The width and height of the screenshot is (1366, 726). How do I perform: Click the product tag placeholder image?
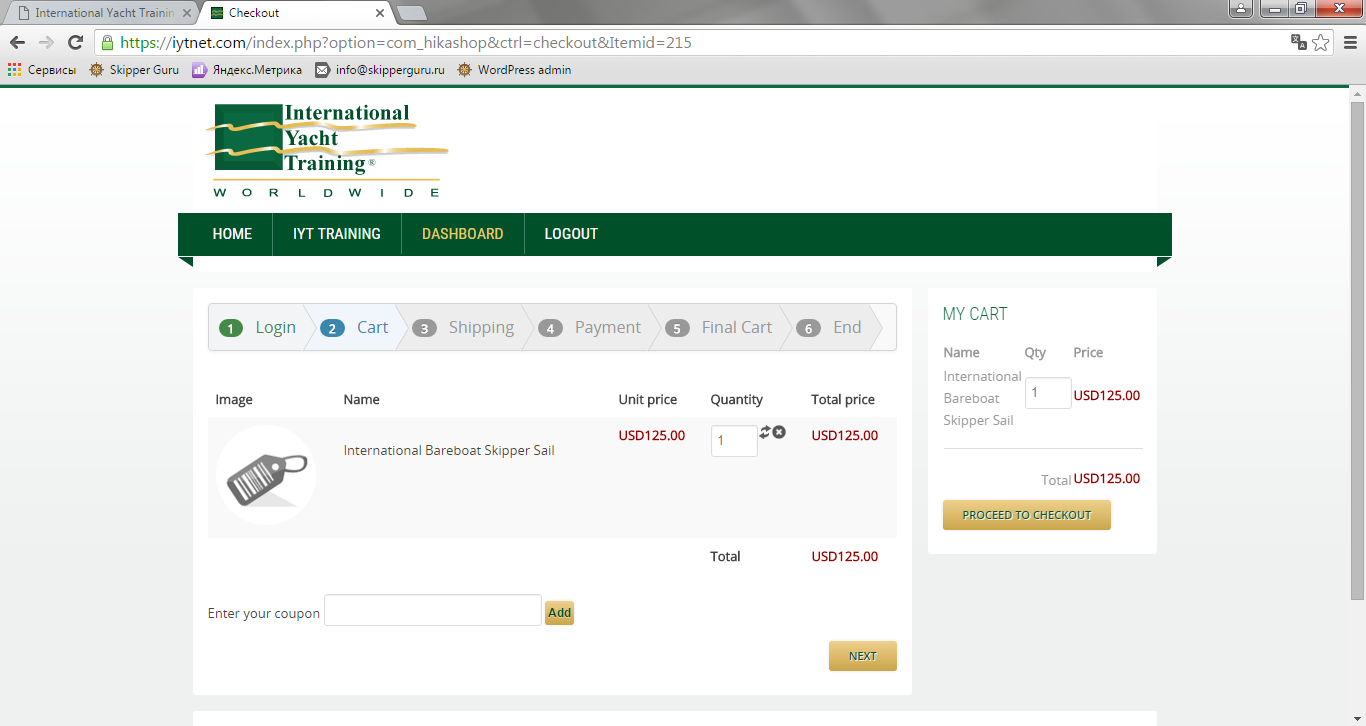click(266, 475)
